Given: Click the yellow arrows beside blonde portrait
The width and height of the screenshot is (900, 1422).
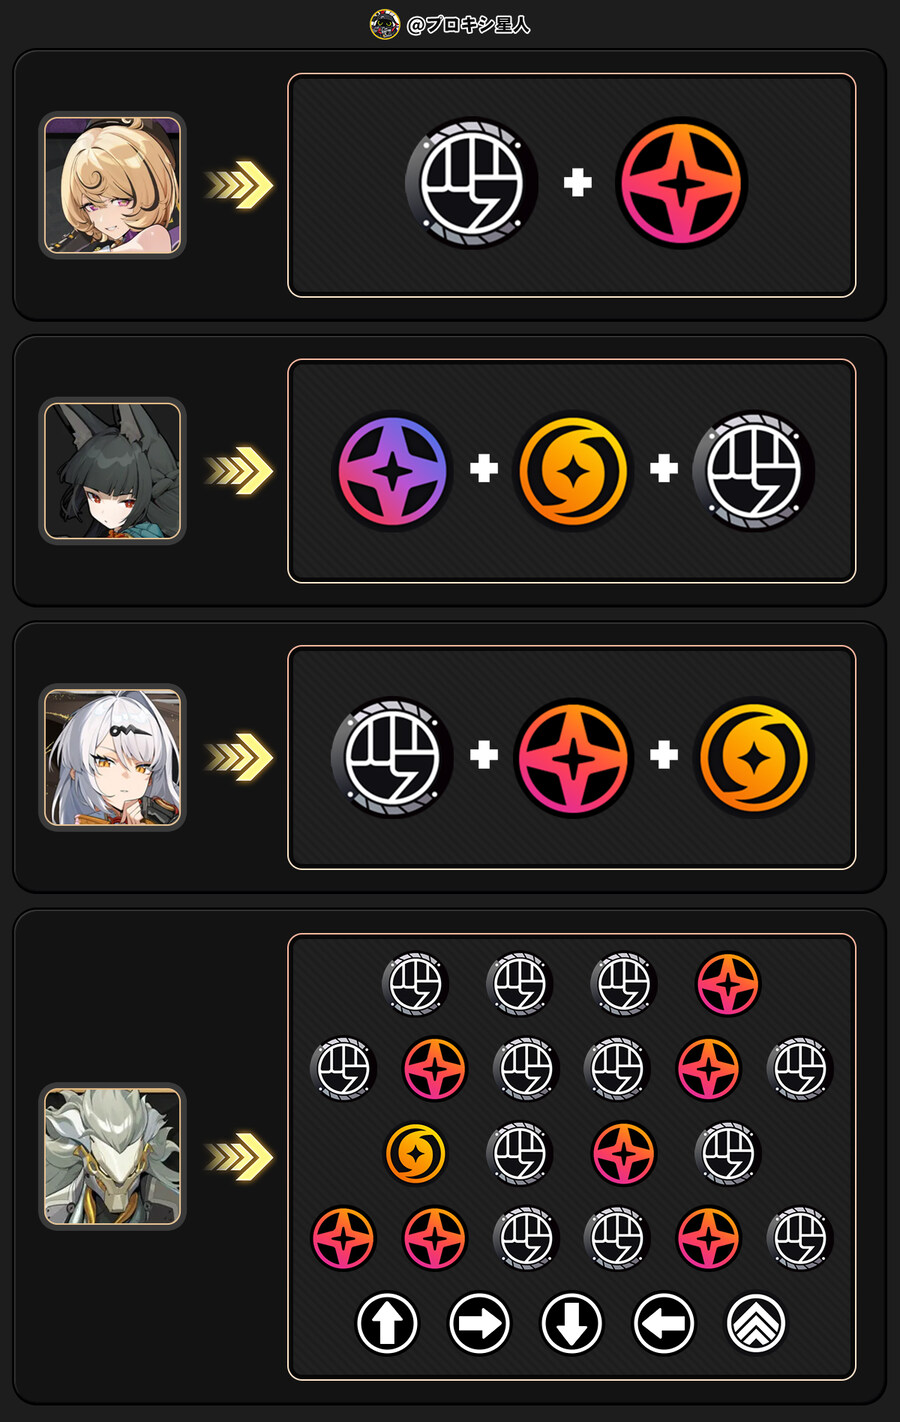Looking at the screenshot, I should (x=239, y=185).
